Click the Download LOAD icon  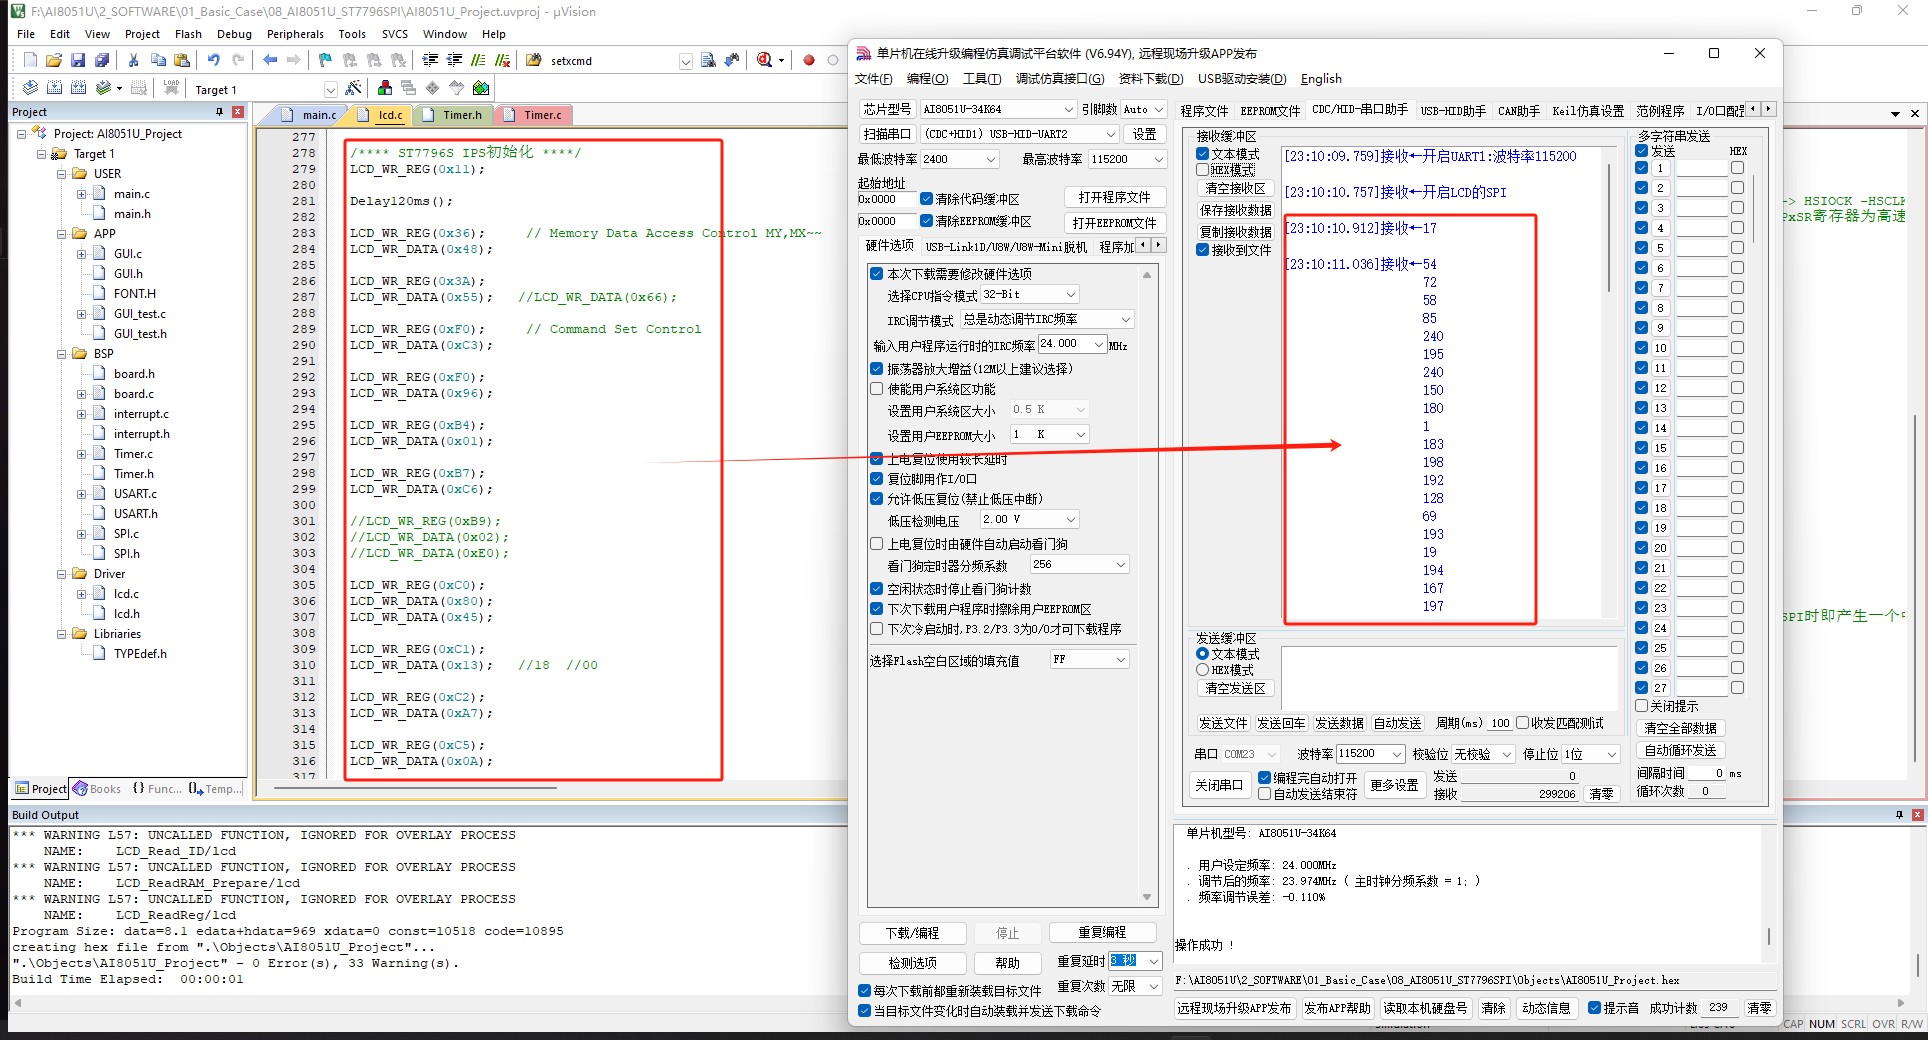click(x=171, y=88)
